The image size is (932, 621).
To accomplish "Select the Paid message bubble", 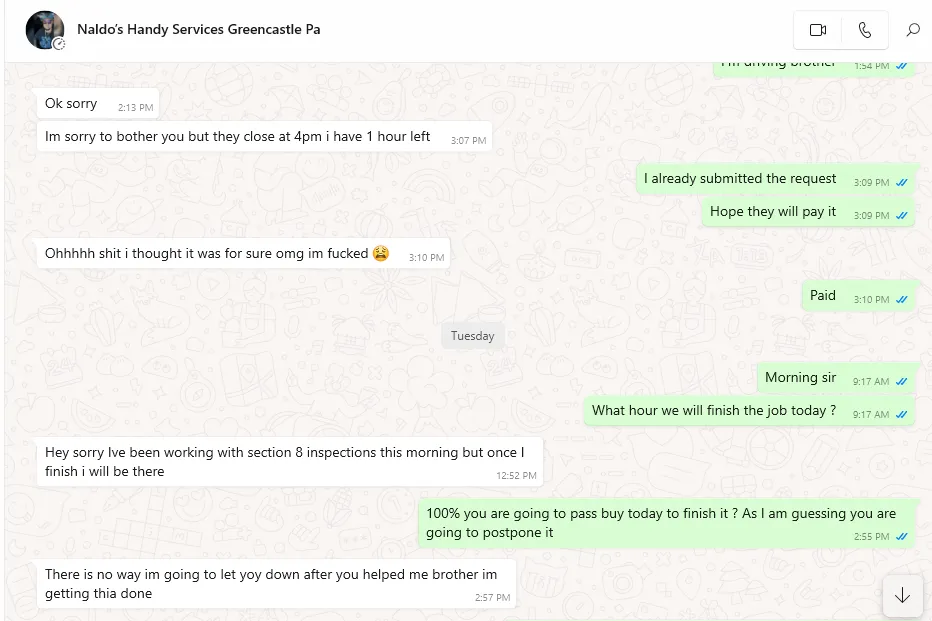I will pyautogui.click(x=822, y=295).
